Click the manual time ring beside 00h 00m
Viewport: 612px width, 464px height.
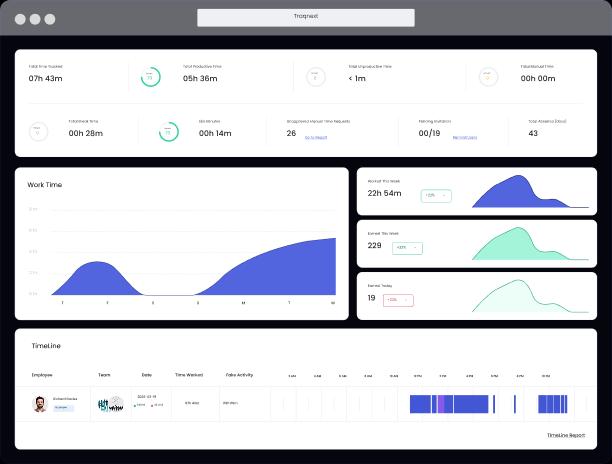tap(488, 77)
